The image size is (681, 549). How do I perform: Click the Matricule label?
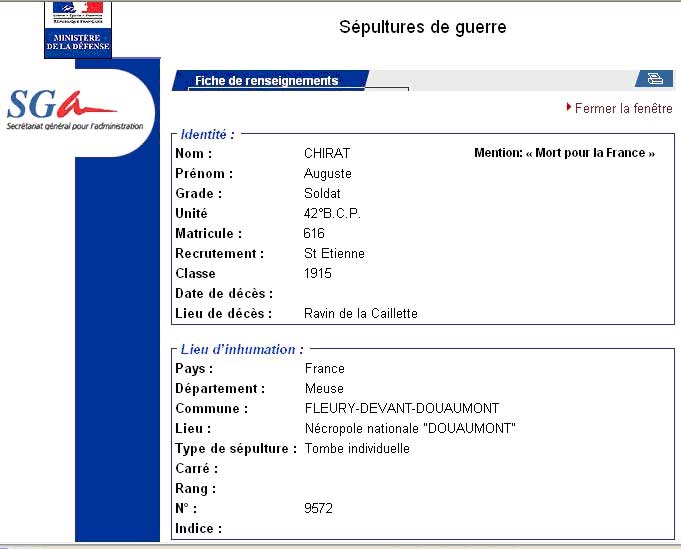208,234
